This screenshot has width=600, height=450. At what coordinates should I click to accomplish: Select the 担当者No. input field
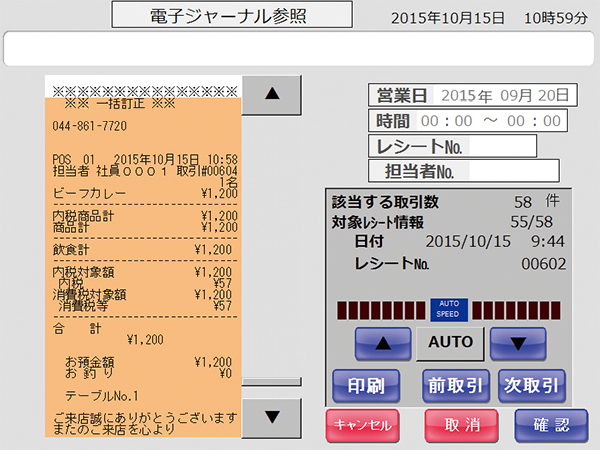(464, 171)
